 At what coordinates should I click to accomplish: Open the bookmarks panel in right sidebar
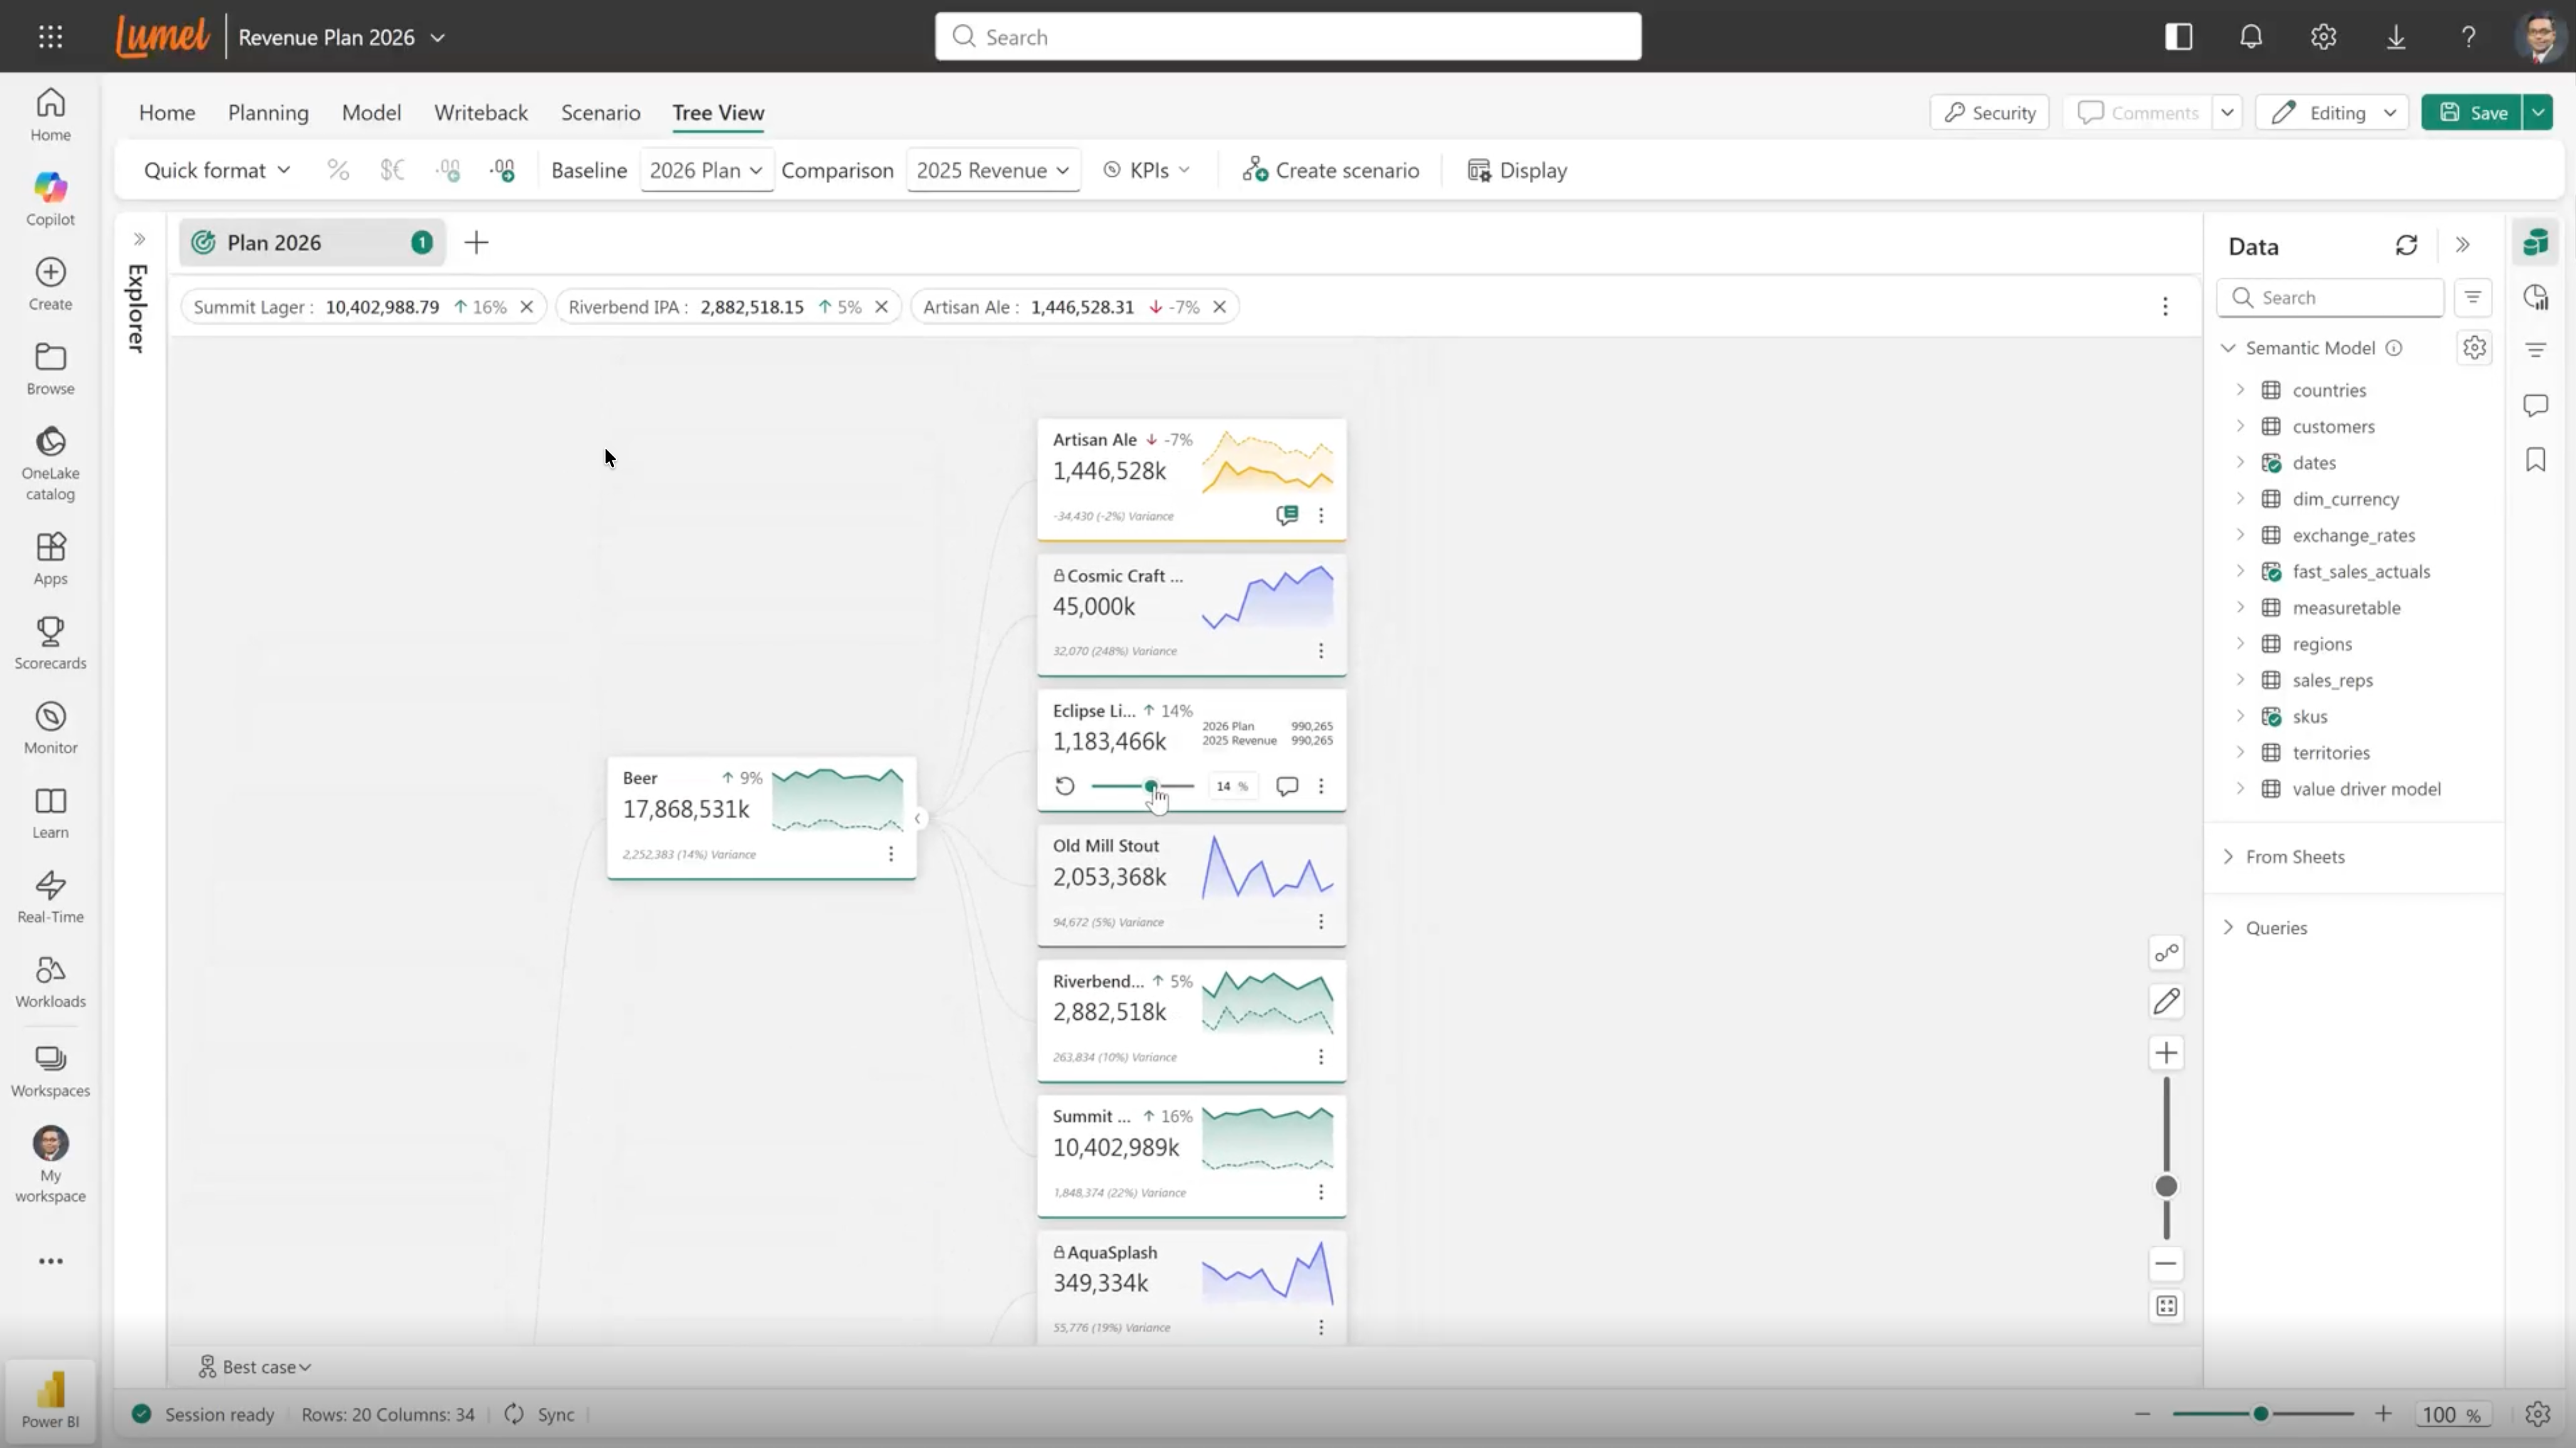coord(2535,459)
